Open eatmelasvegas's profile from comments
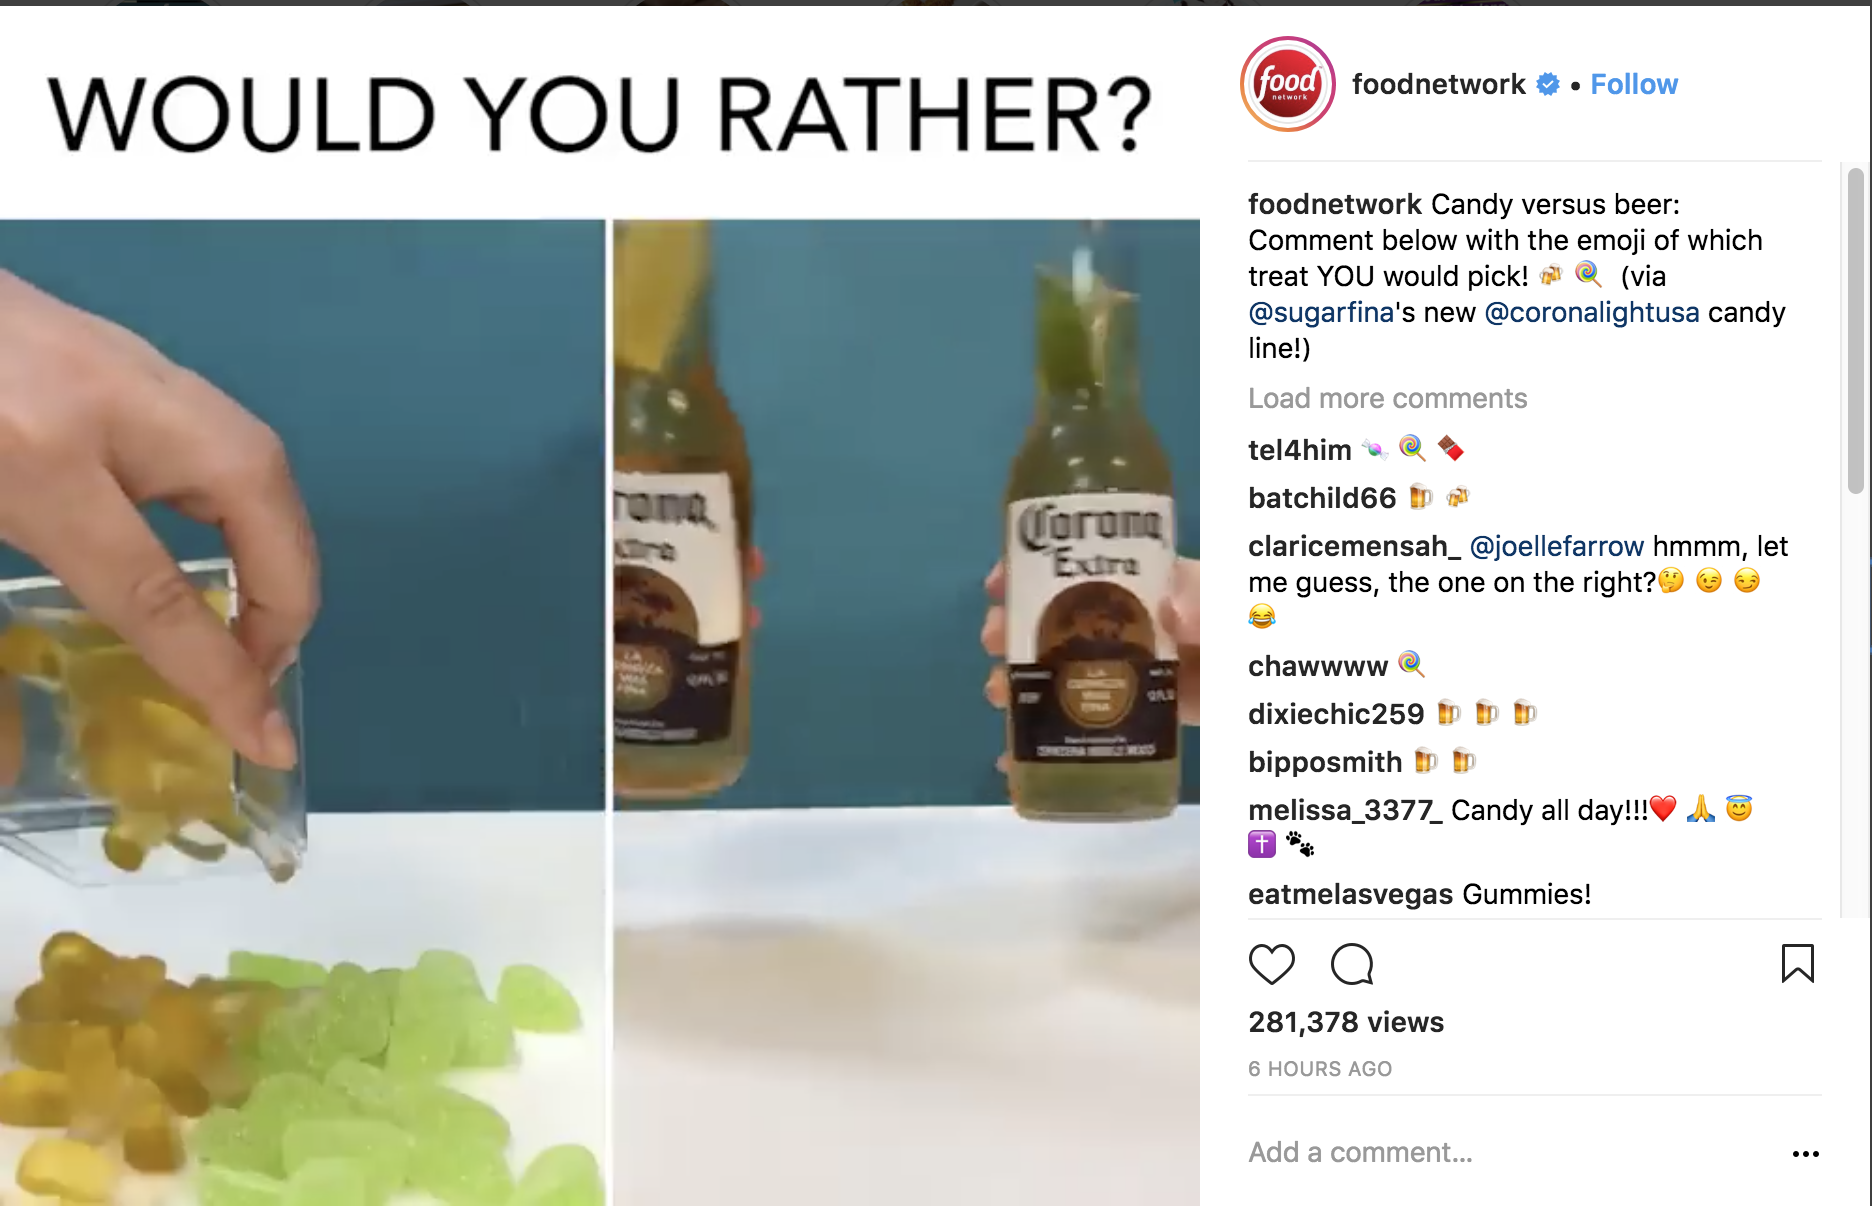Viewport: 1872px width, 1206px height. 1350,894
